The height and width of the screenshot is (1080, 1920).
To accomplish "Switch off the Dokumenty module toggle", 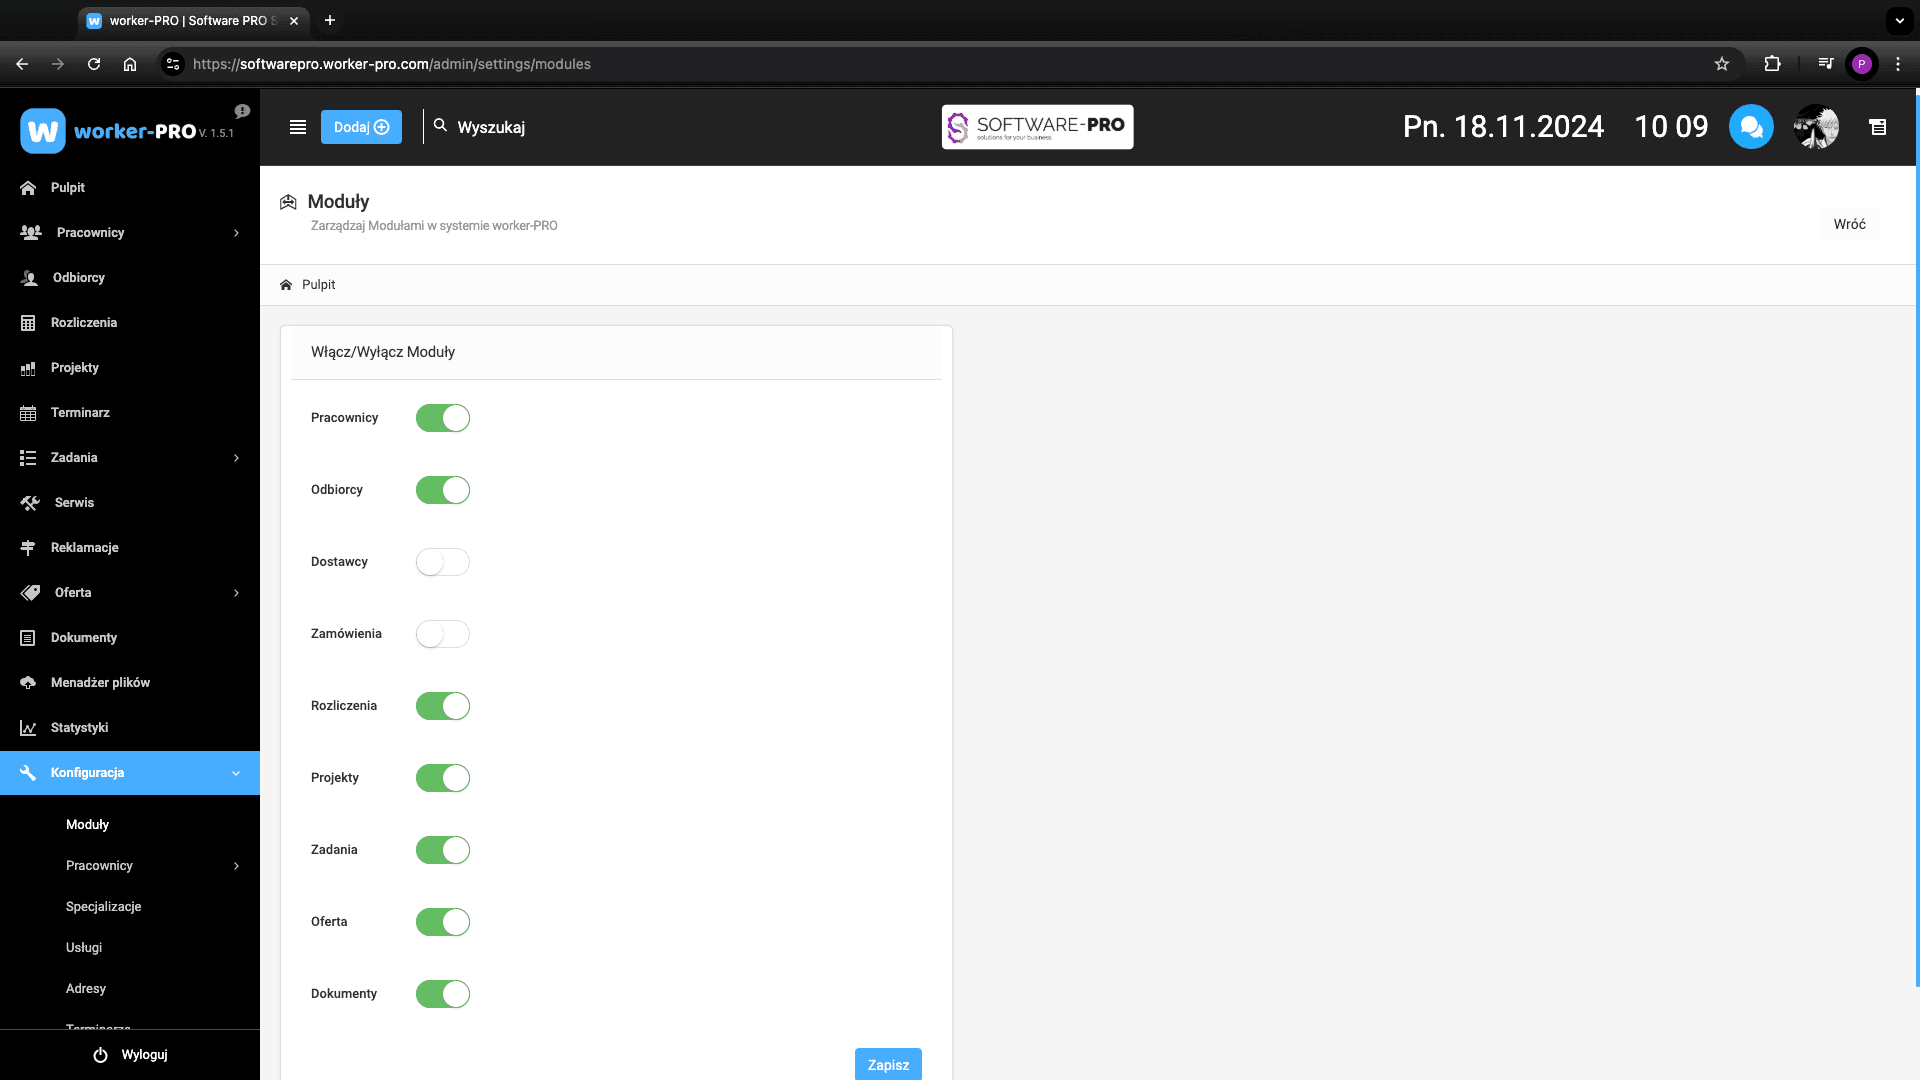I will click(x=442, y=994).
